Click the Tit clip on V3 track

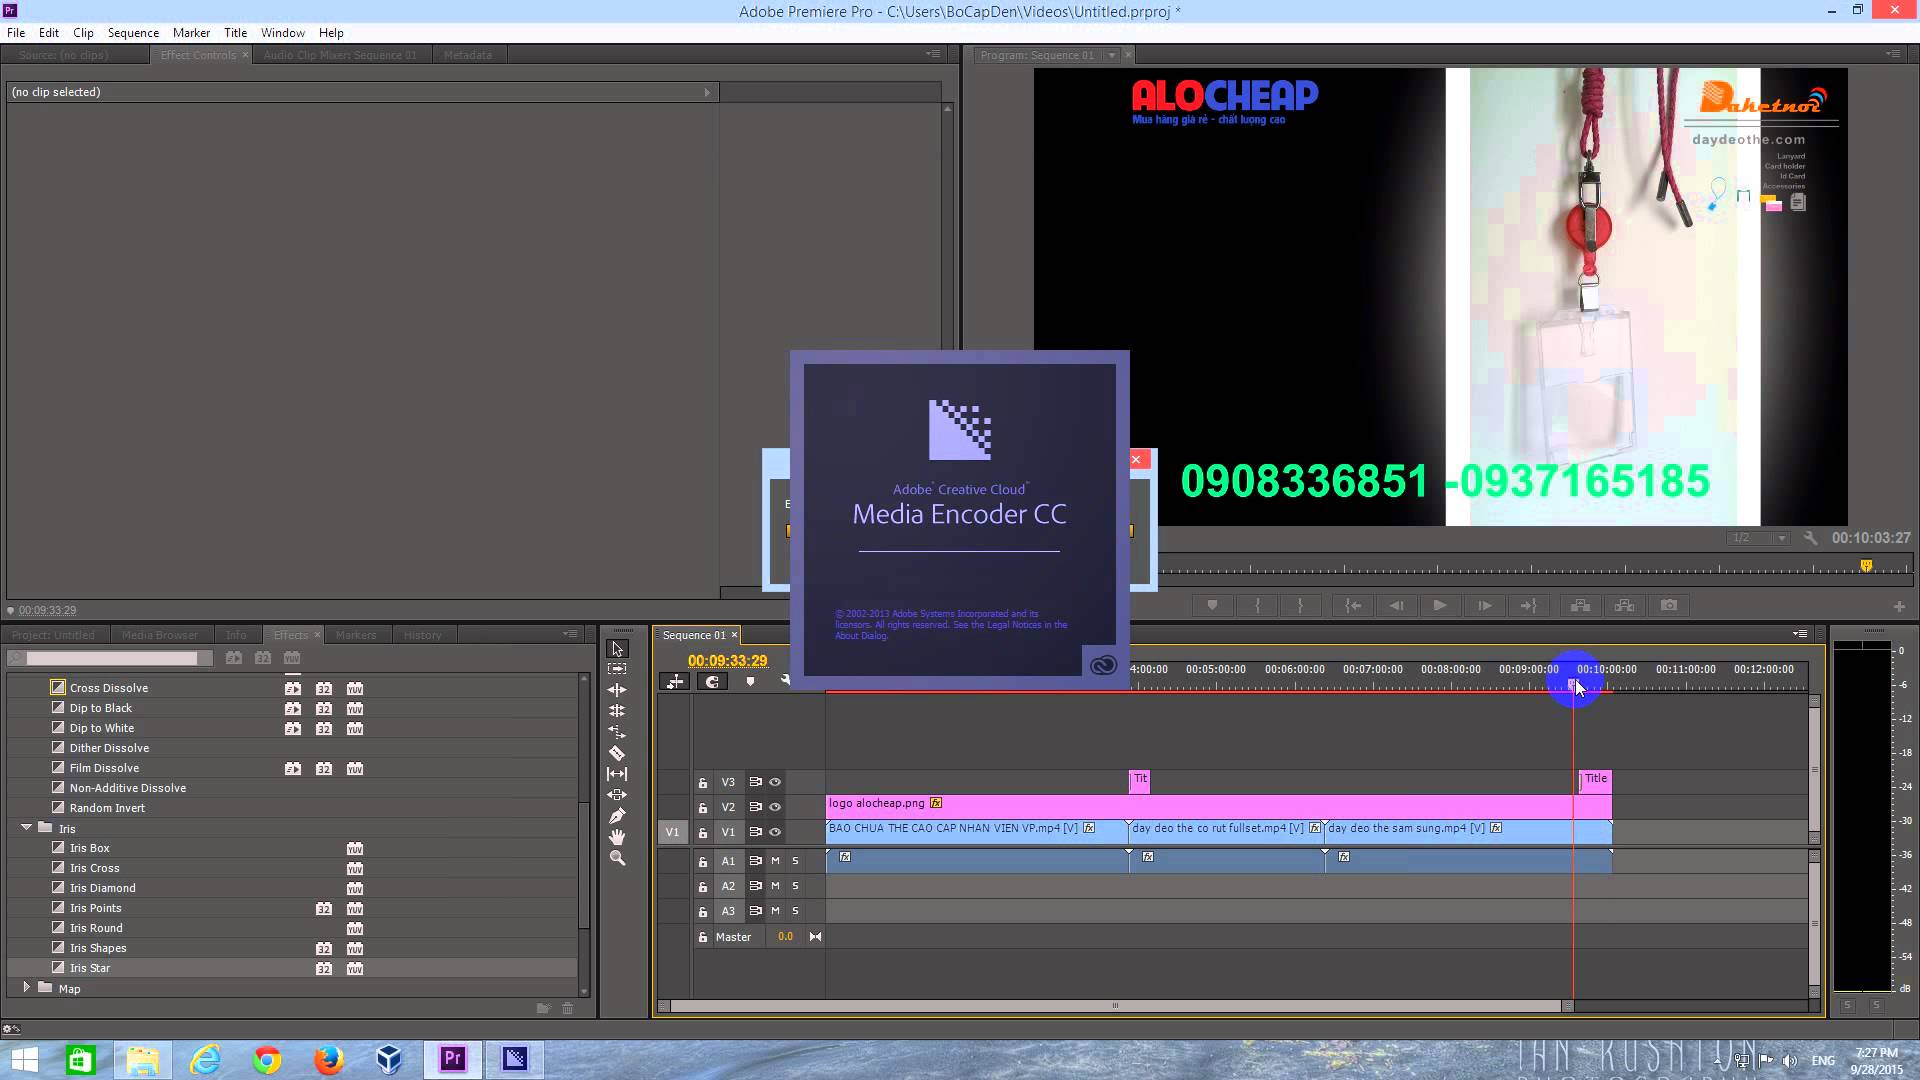(1139, 781)
